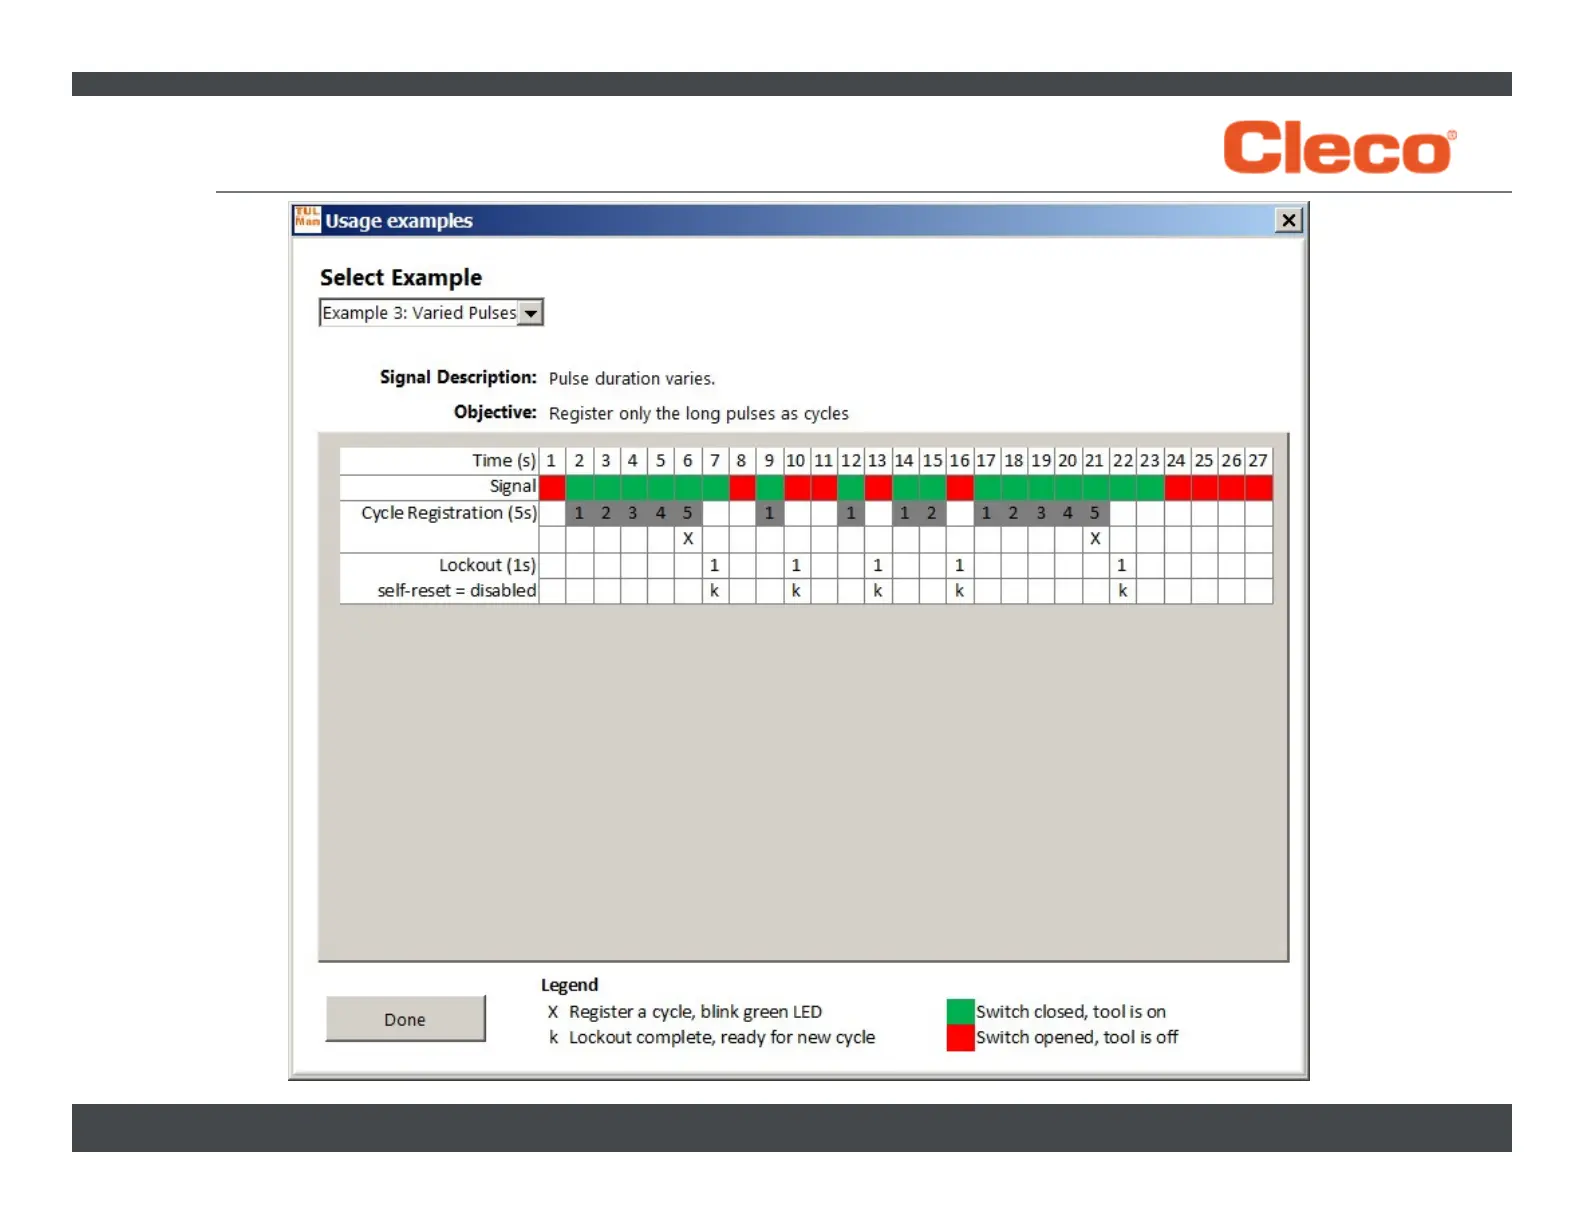
Task: Click the 'Usage examples' title bar text
Action: (398, 221)
